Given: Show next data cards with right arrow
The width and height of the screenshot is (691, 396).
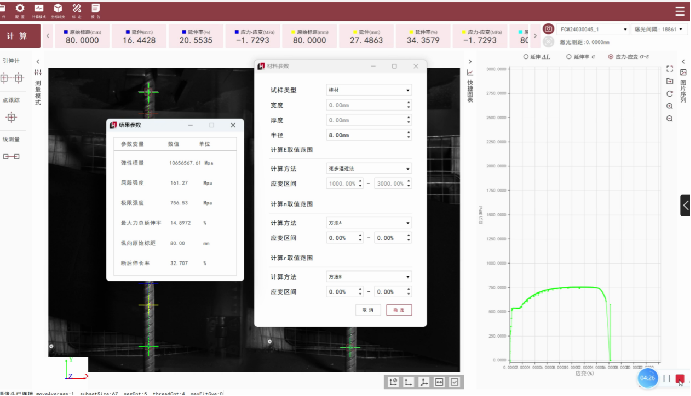Looking at the screenshot, I should pos(535,36).
